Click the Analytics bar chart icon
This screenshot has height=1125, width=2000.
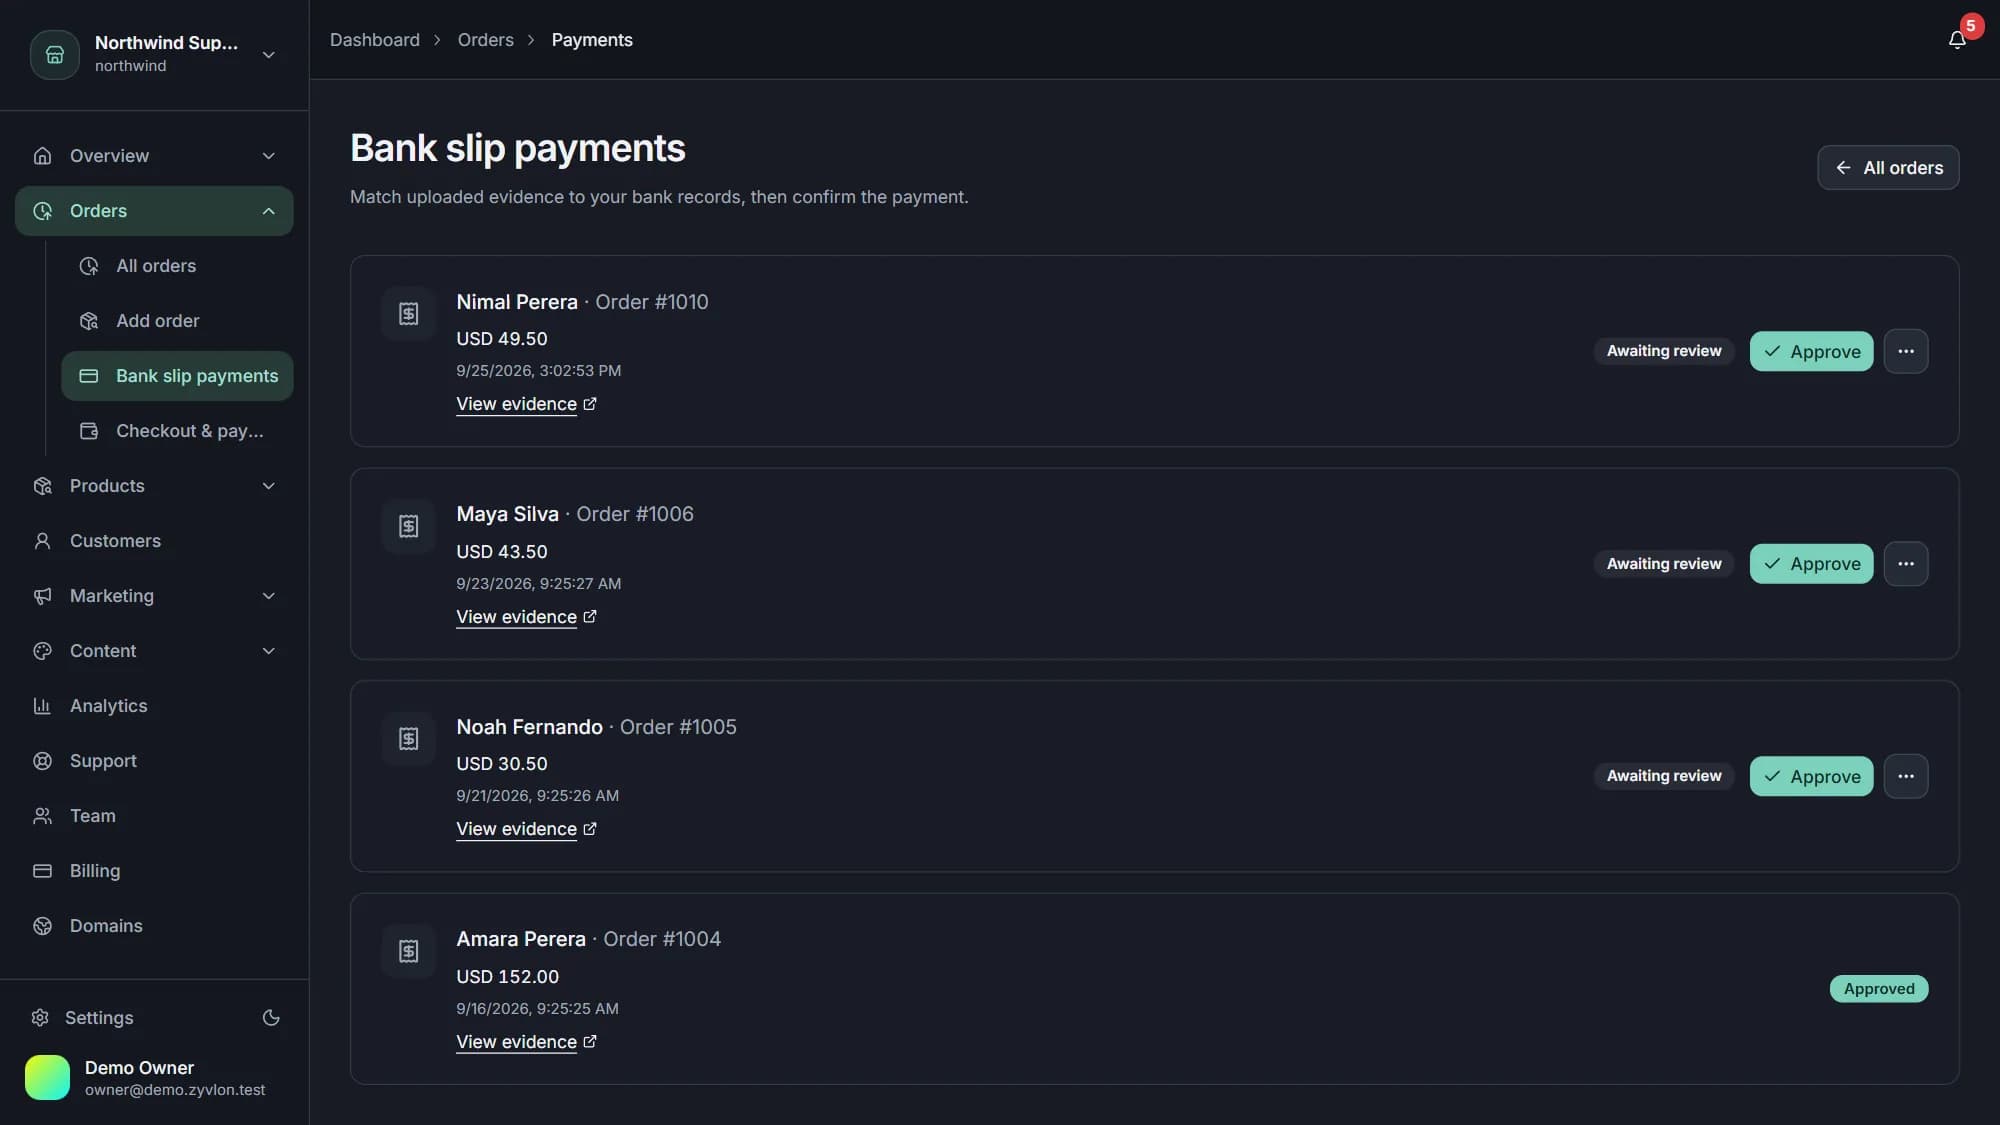42,706
